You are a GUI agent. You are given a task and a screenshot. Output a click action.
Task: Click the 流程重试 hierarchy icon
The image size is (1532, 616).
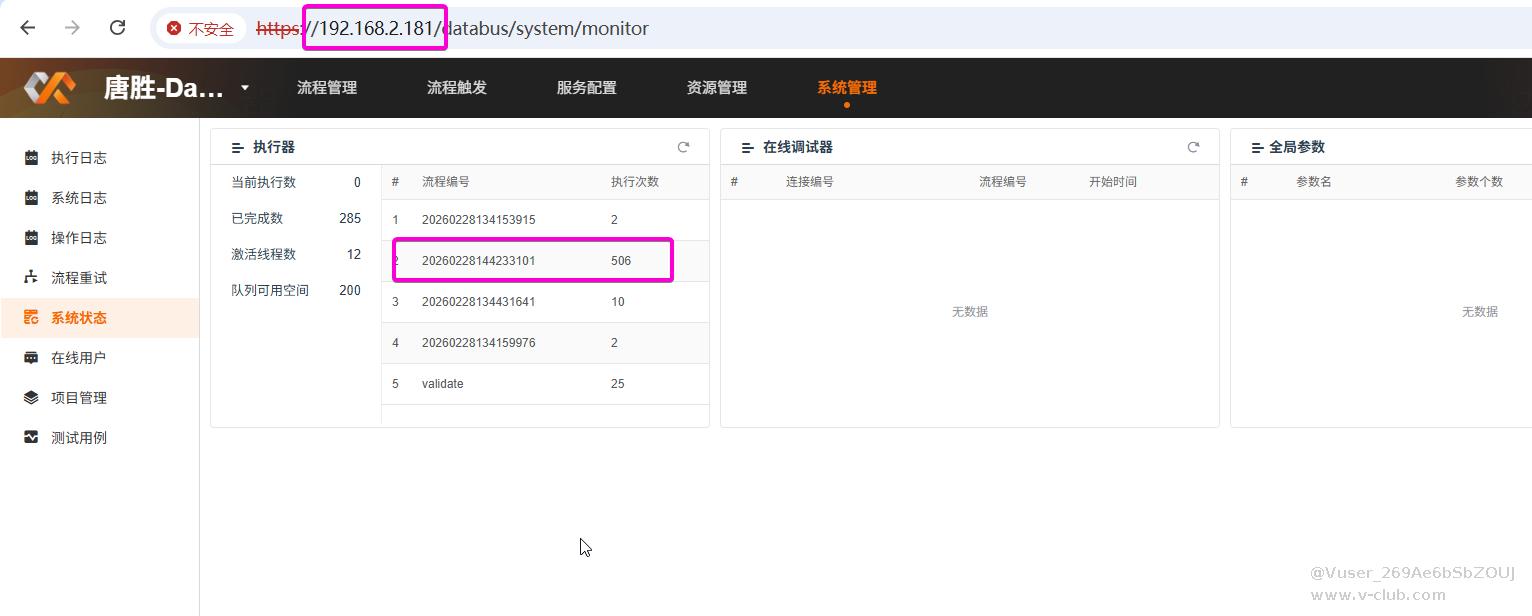pos(31,278)
